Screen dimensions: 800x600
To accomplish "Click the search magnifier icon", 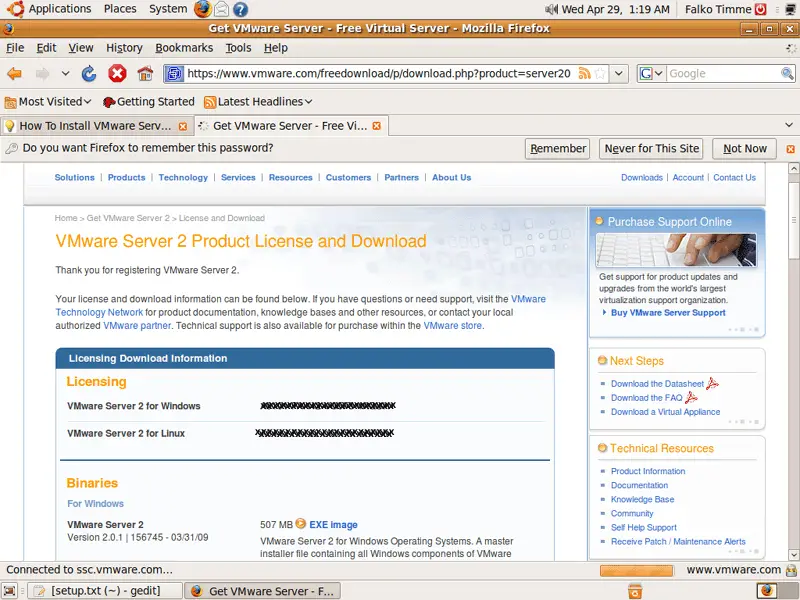I will (787, 74).
